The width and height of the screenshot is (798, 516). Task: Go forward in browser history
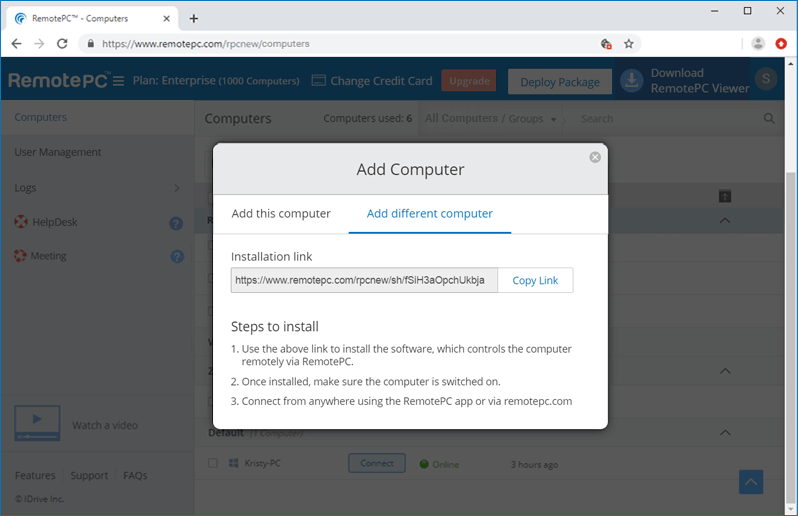[39, 44]
